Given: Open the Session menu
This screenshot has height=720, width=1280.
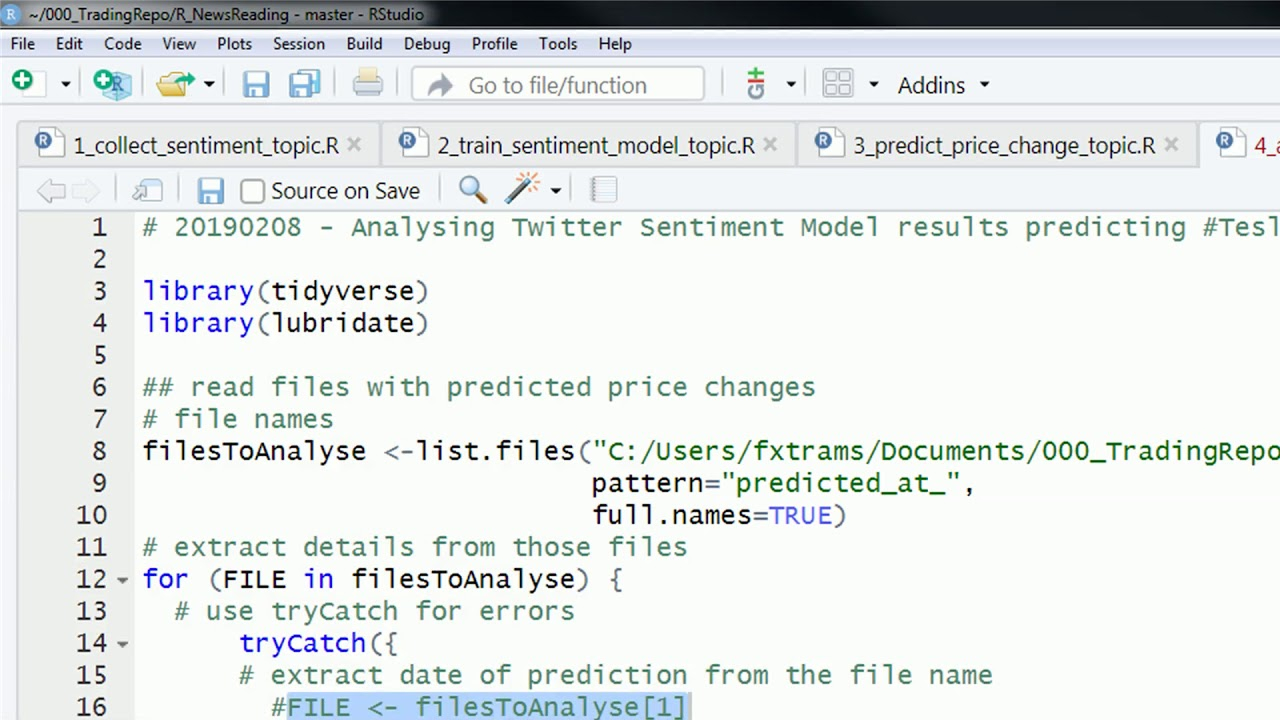Looking at the screenshot, I should pyautogui.click(x=299, y=44).
